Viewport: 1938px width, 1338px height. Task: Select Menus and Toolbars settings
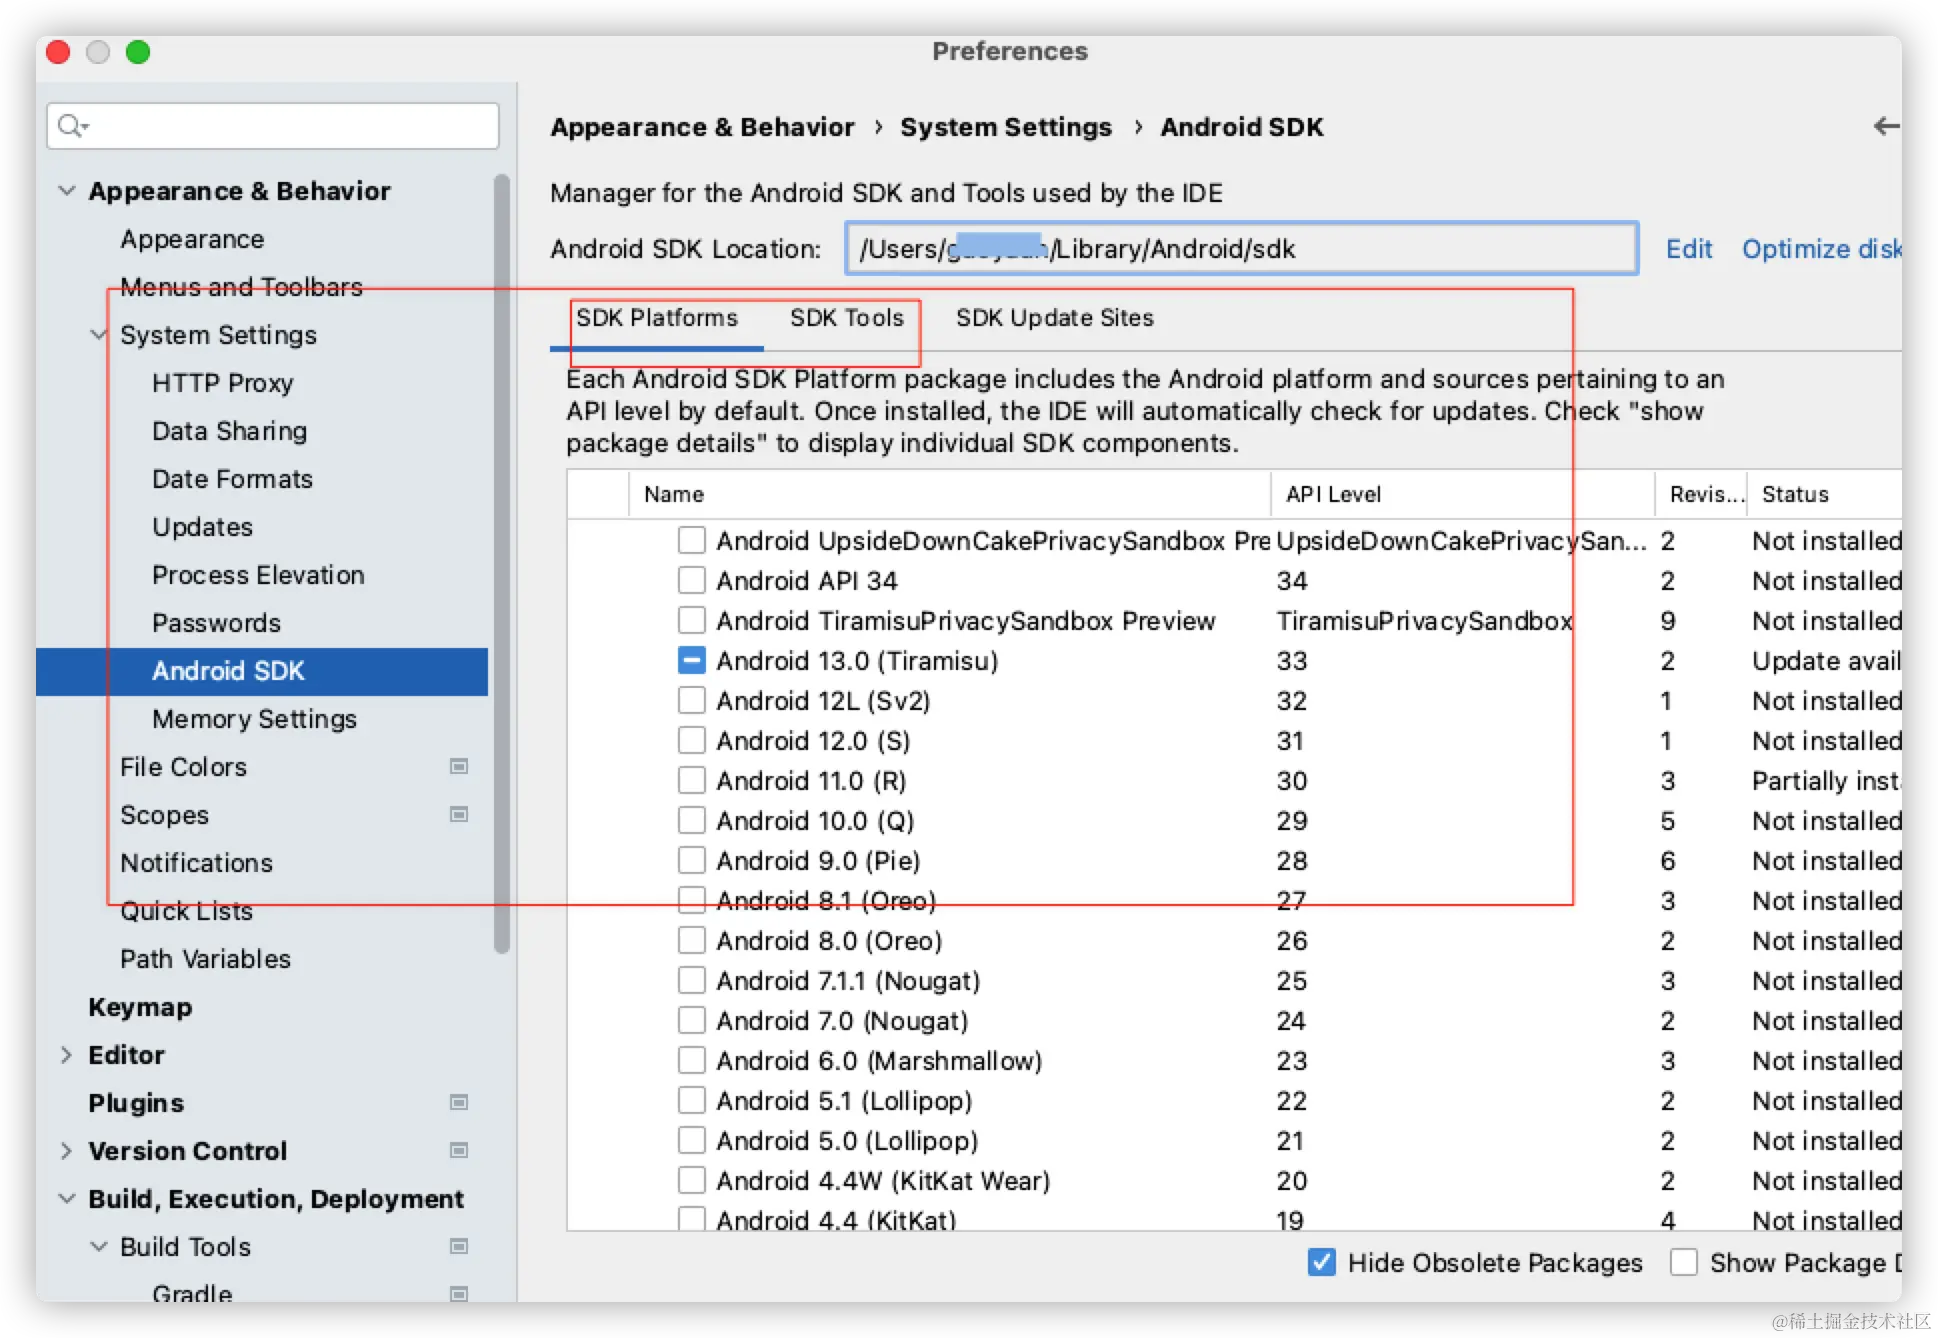click(242, 287)
